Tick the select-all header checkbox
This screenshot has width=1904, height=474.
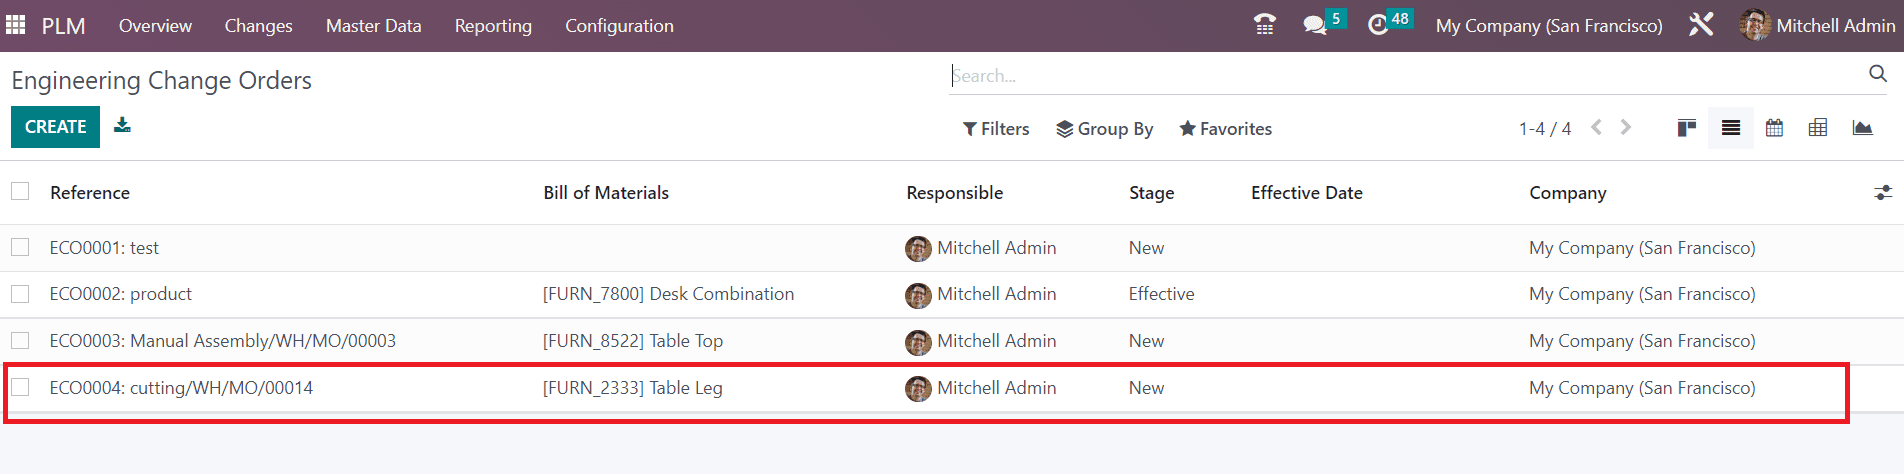coord(20,191)
